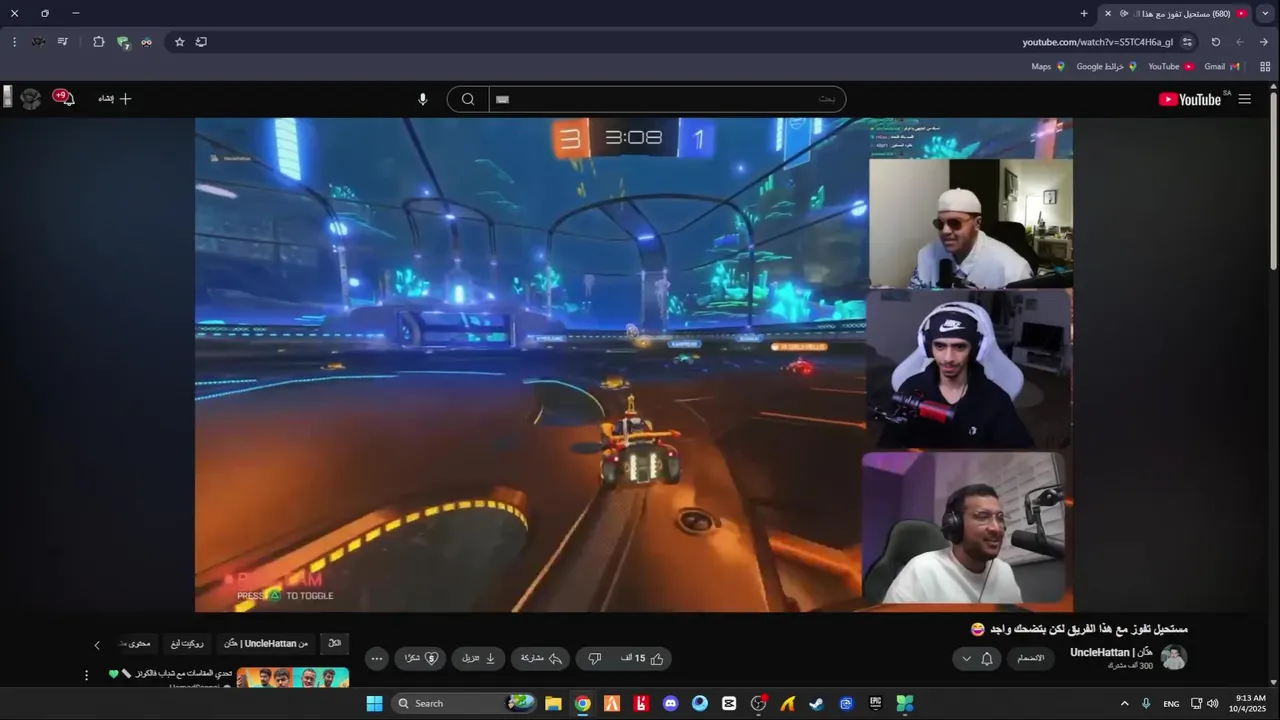Open the UncleHattan channel name link

[x=1112, y=652]
